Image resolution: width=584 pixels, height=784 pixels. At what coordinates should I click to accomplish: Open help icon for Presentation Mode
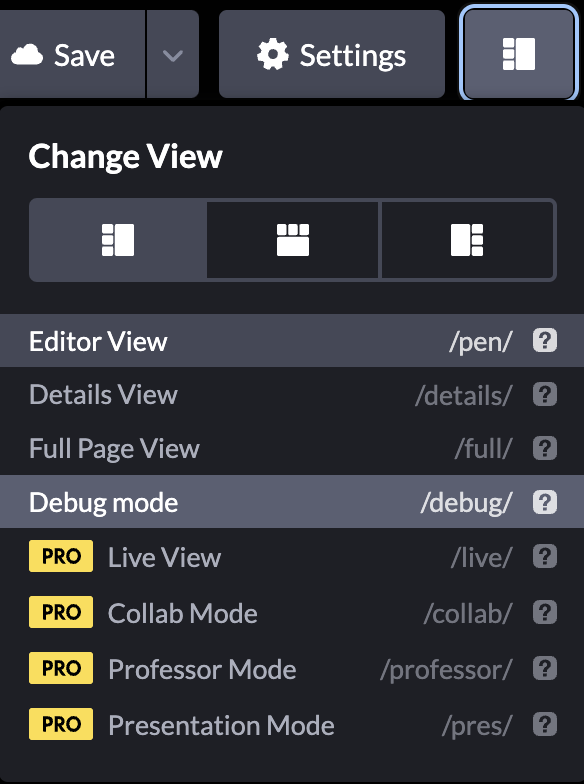tap(544, 724)
